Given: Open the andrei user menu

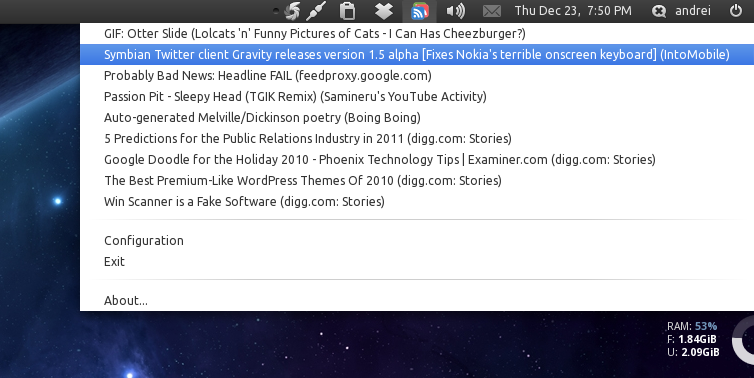Looking at the screenshot, I should coord(692,11).
